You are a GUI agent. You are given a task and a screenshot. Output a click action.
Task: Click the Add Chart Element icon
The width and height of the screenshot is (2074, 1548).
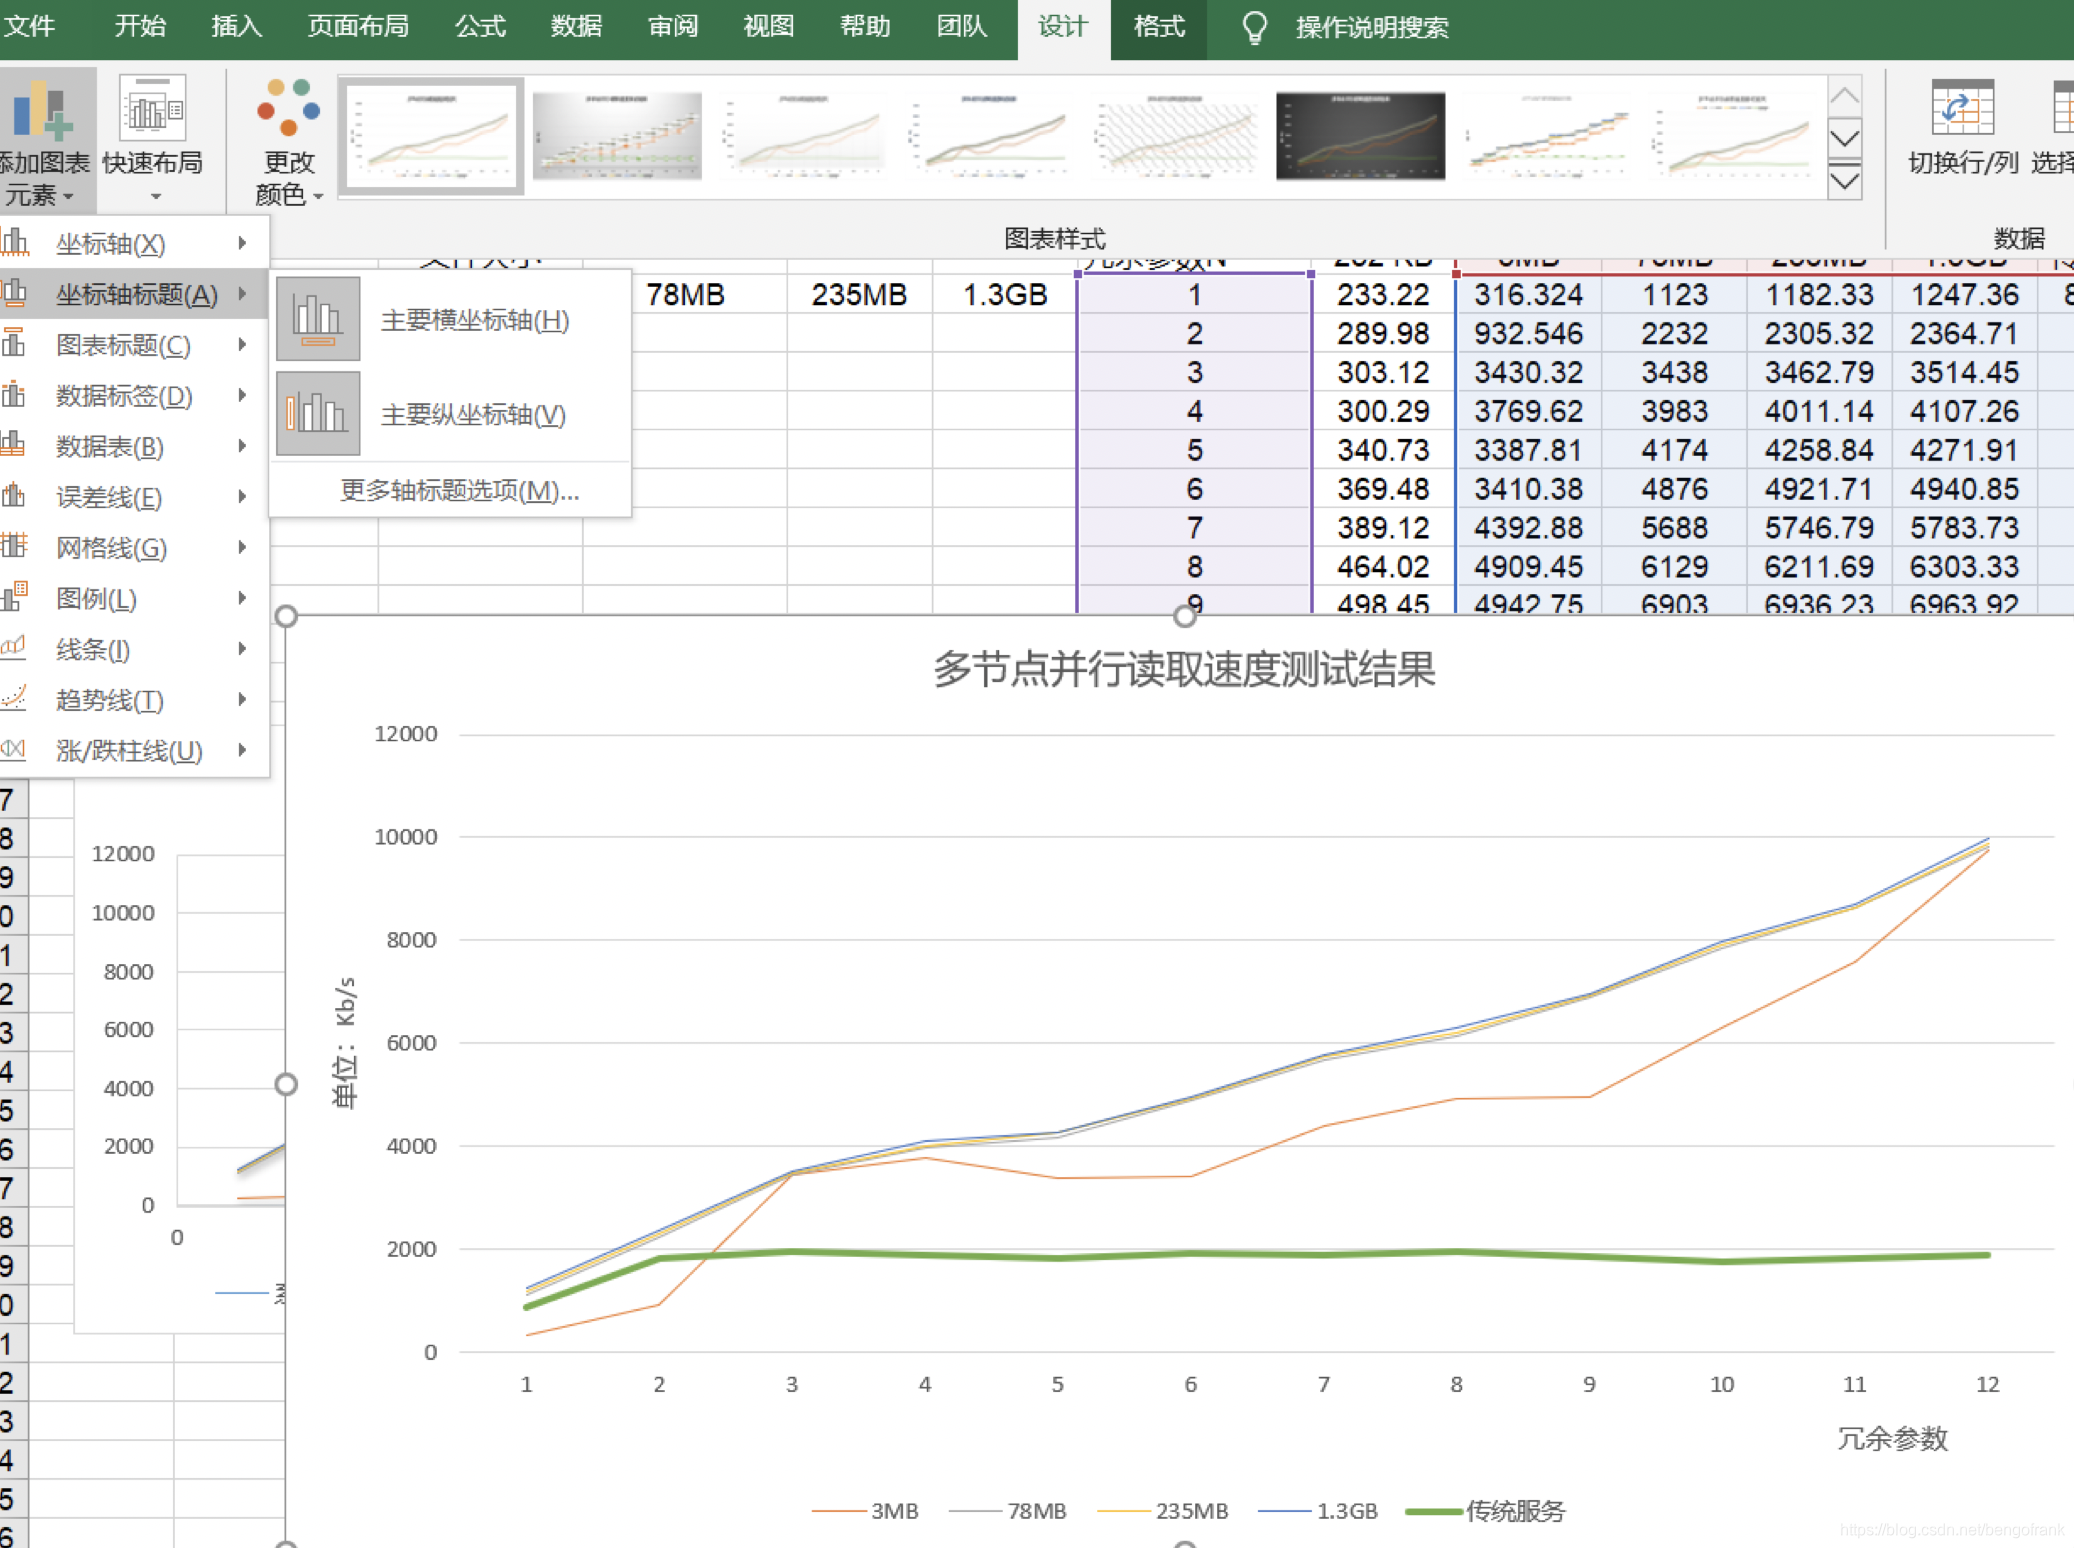42,112
